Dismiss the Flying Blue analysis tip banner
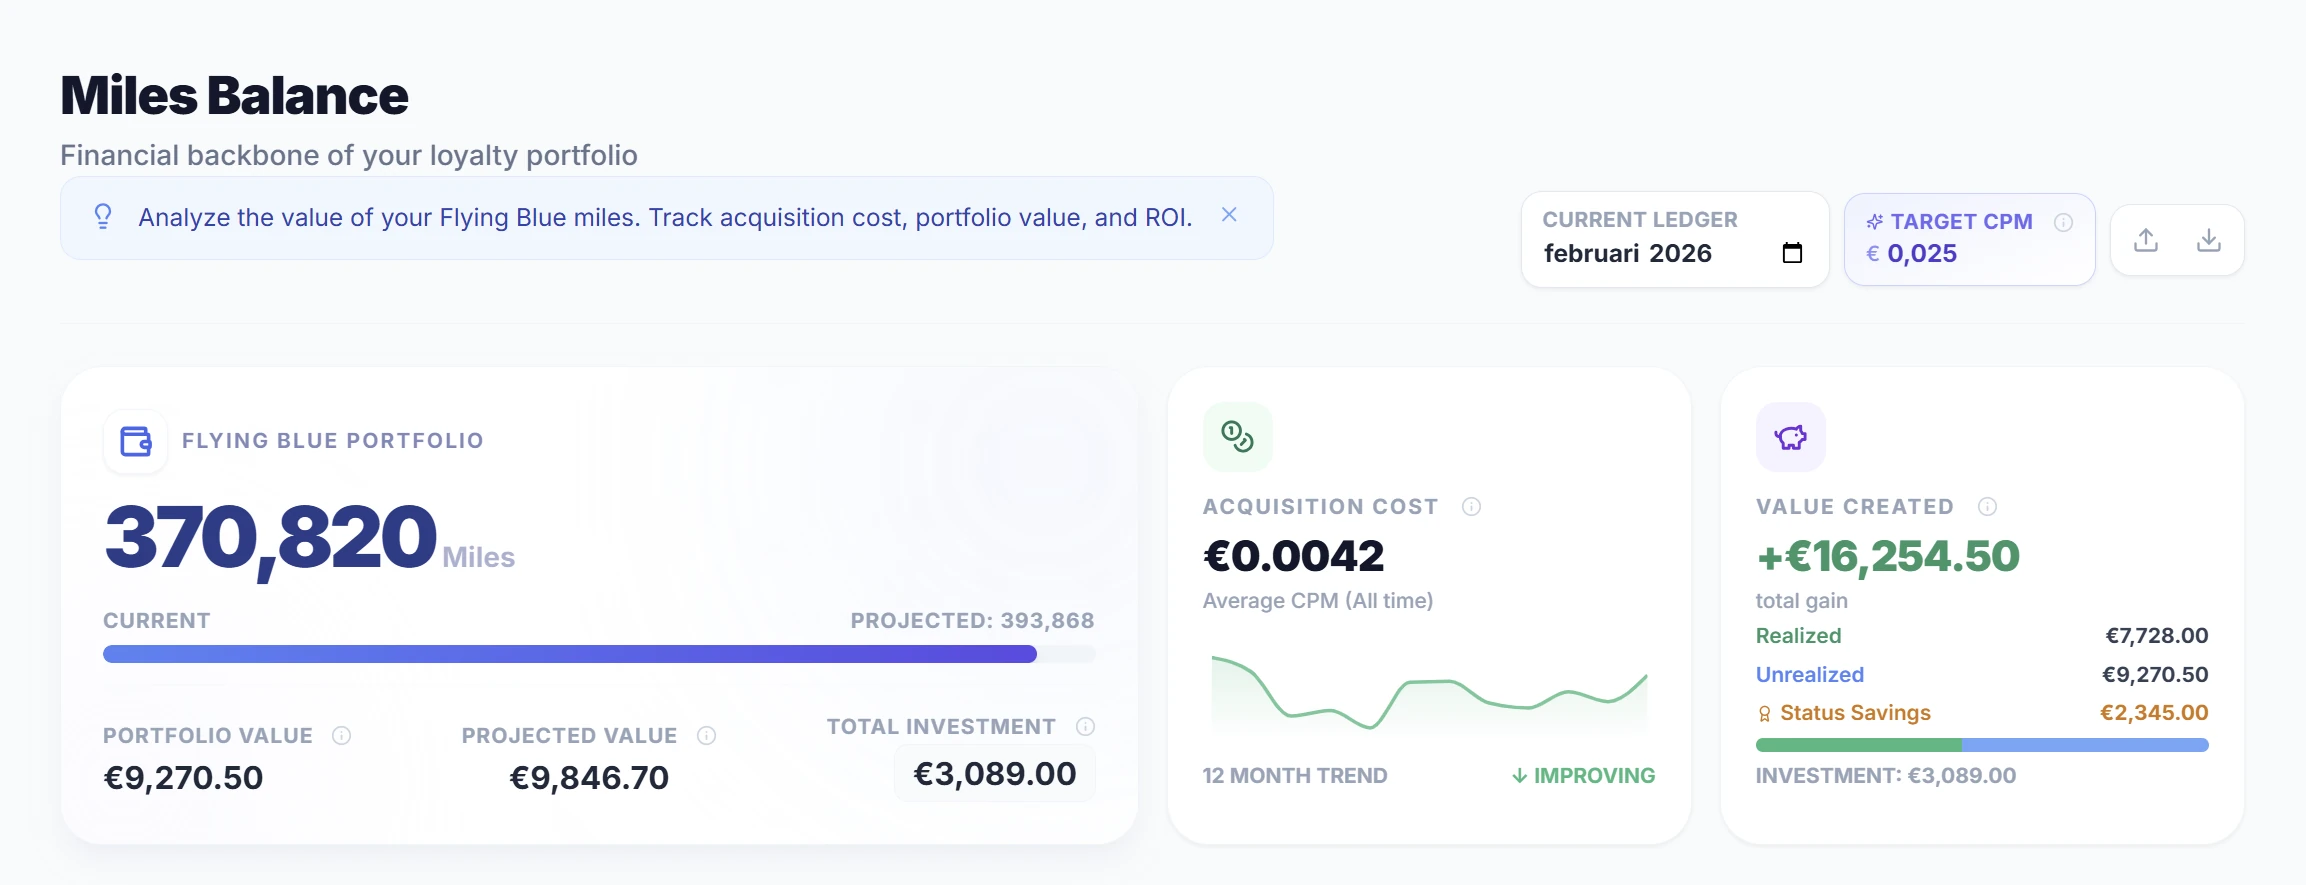The height and width of the screenshot is (885, 2306). [1229, 214]
